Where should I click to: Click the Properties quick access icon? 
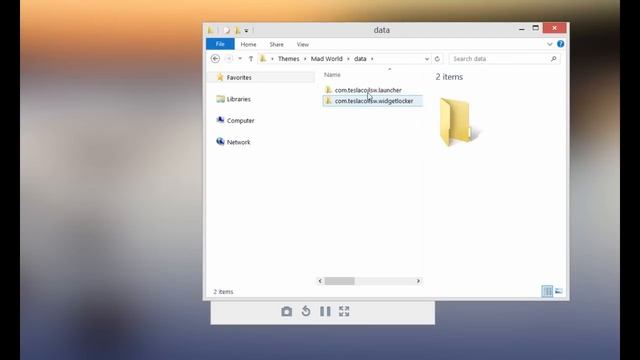pyautogui.click(x=227, y=30)
